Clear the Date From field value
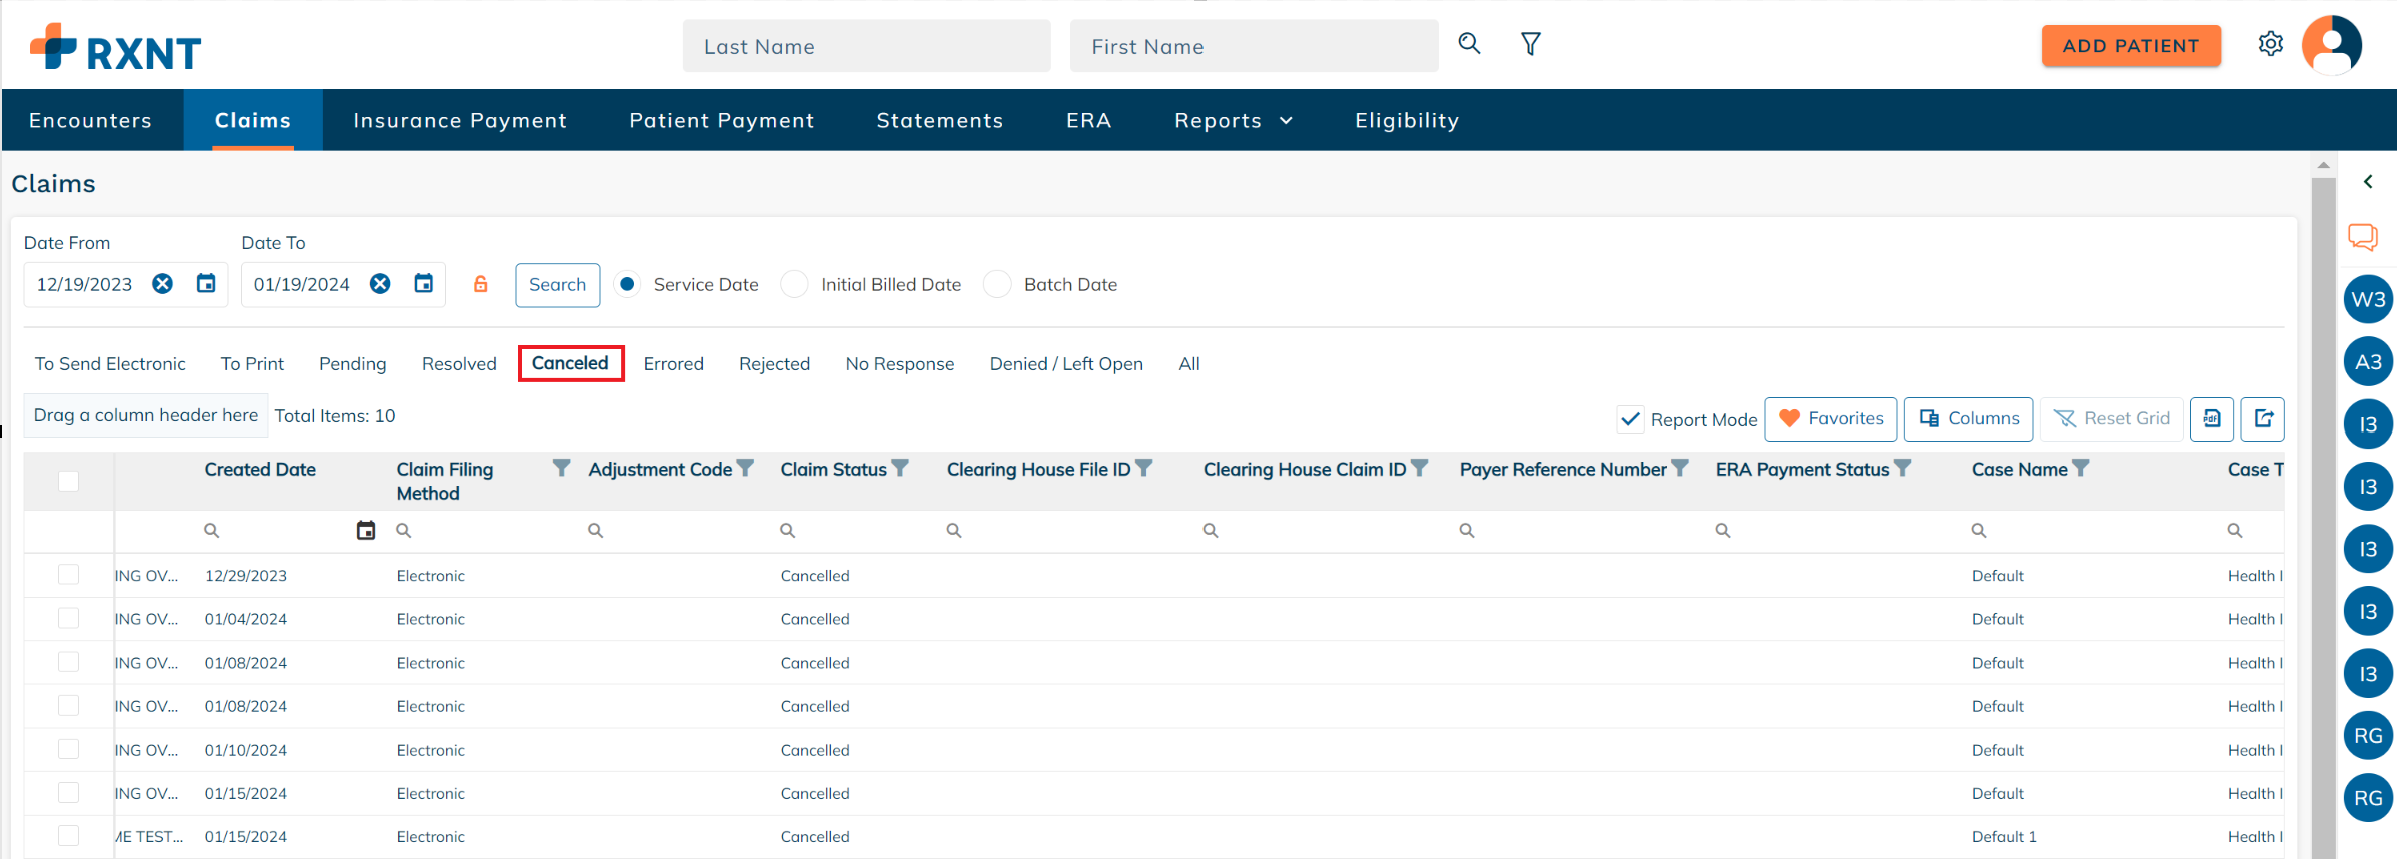The width and height of the screenshot is (2398, 860). [x=162, y=284]
